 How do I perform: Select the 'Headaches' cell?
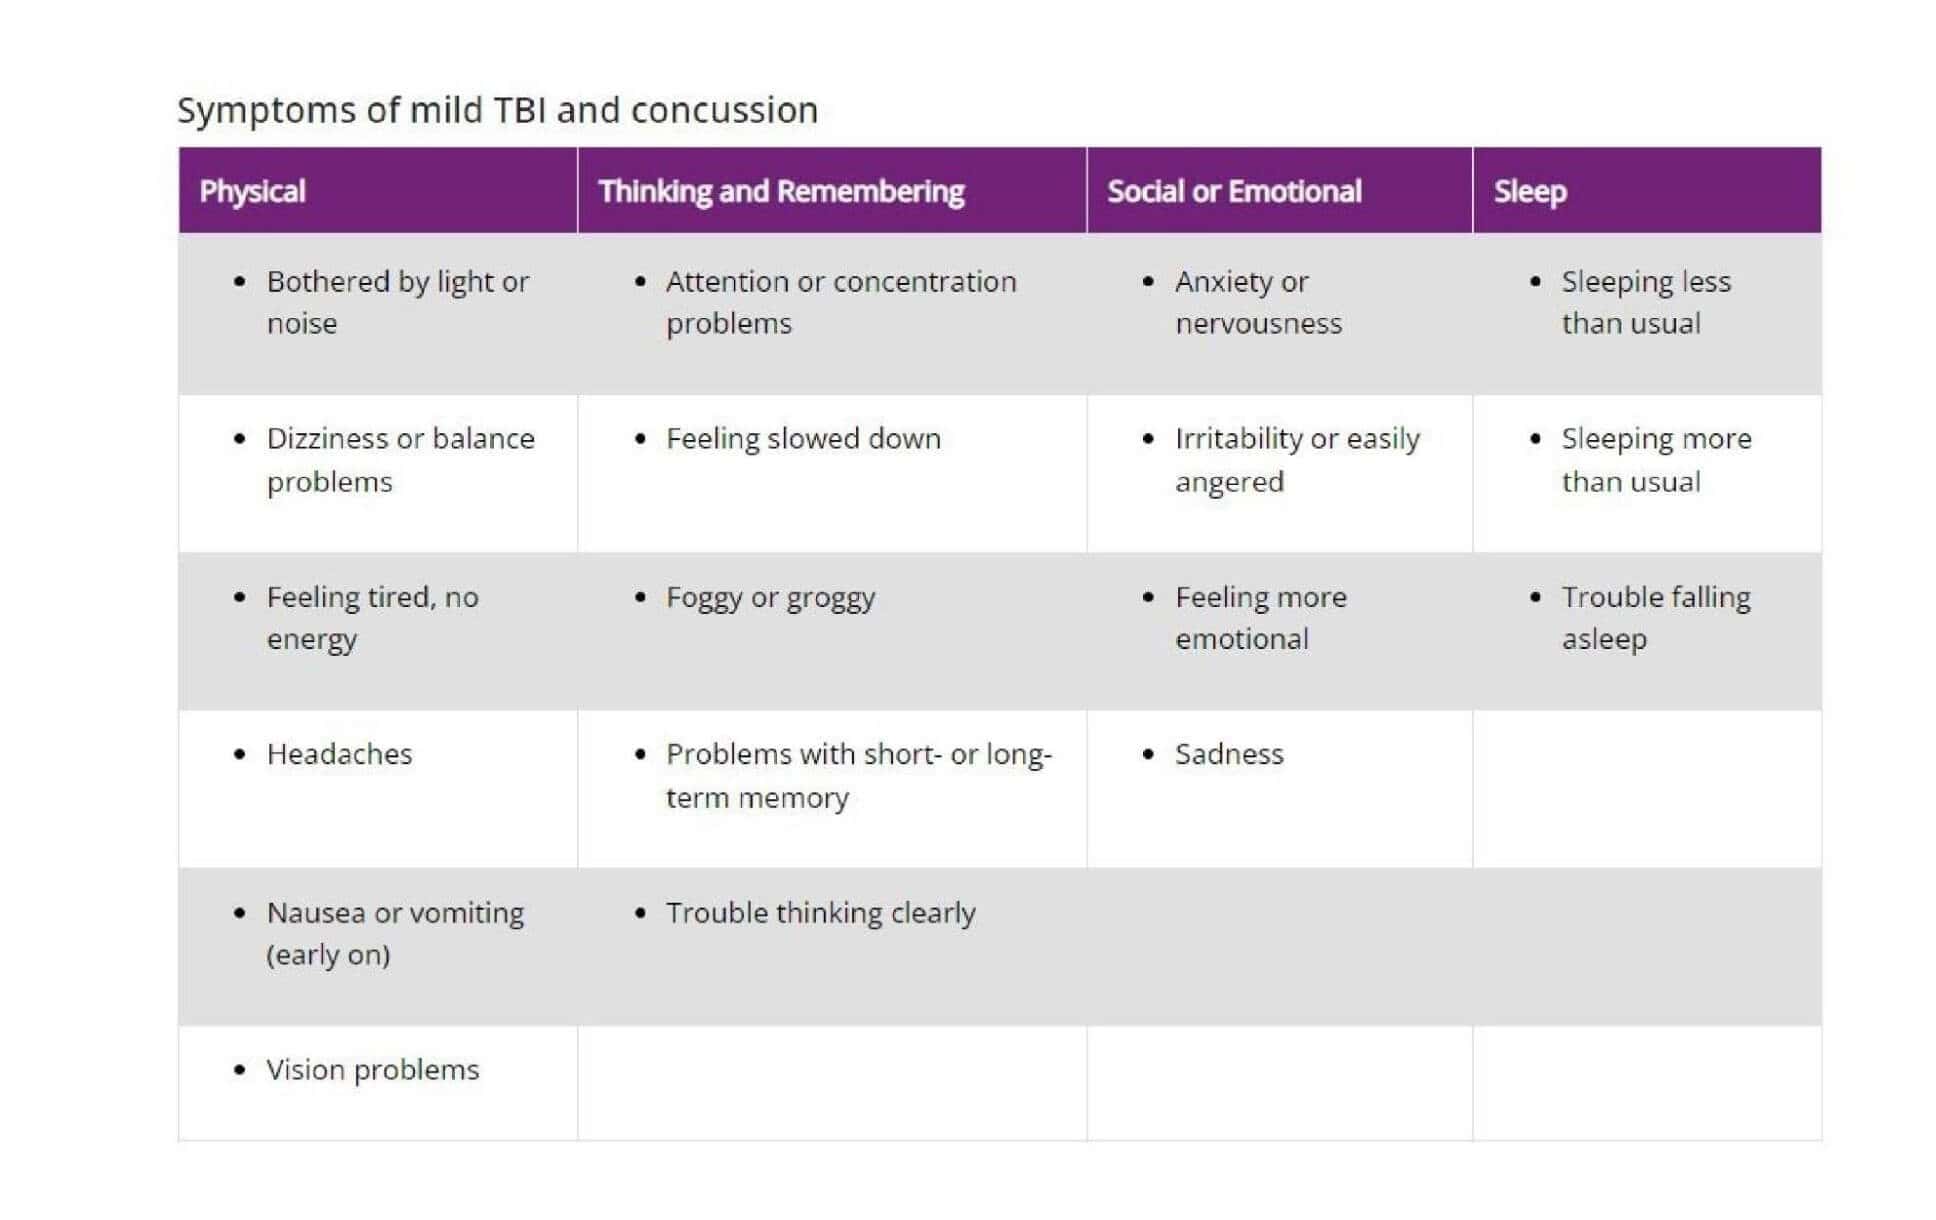pos(339,754)
